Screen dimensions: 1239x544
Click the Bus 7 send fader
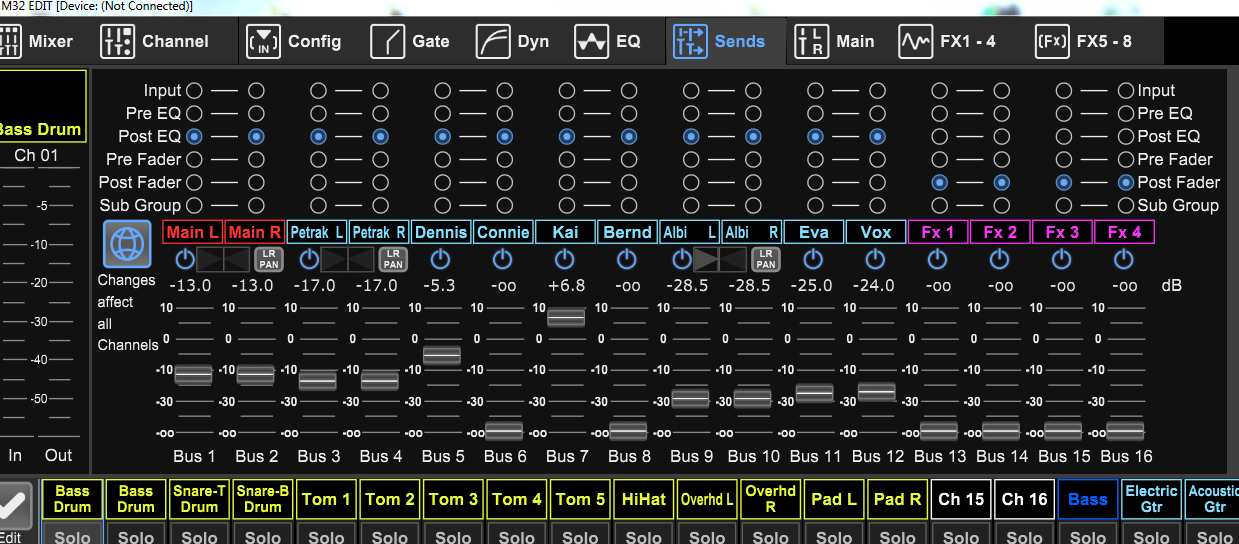pos(566,317)
